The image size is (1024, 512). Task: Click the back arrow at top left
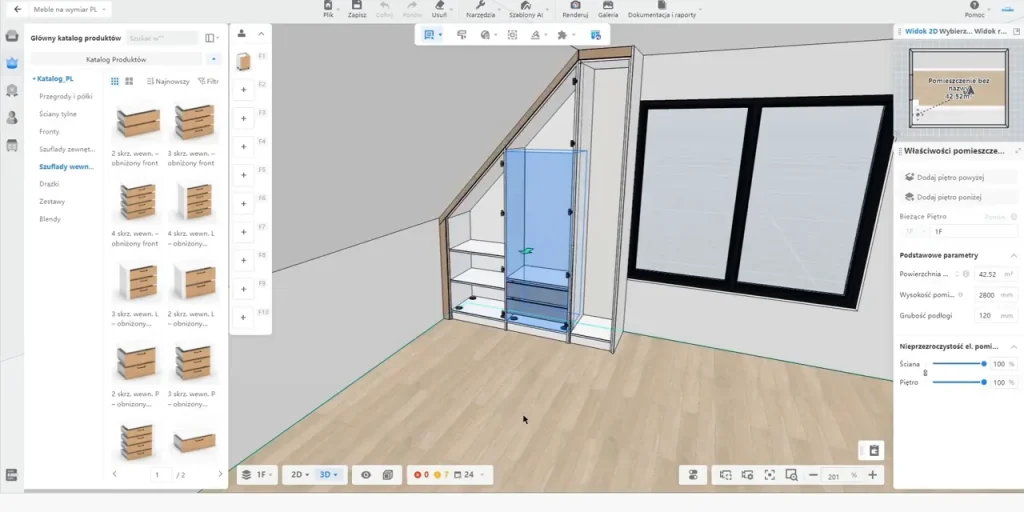click(x=17, y=10)
